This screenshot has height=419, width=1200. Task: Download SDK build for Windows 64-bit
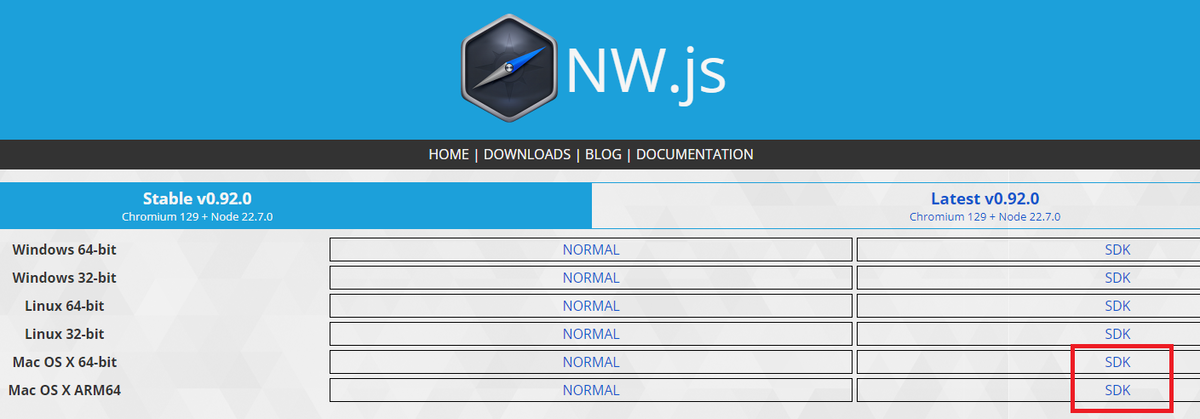(x=1028, y=249)
